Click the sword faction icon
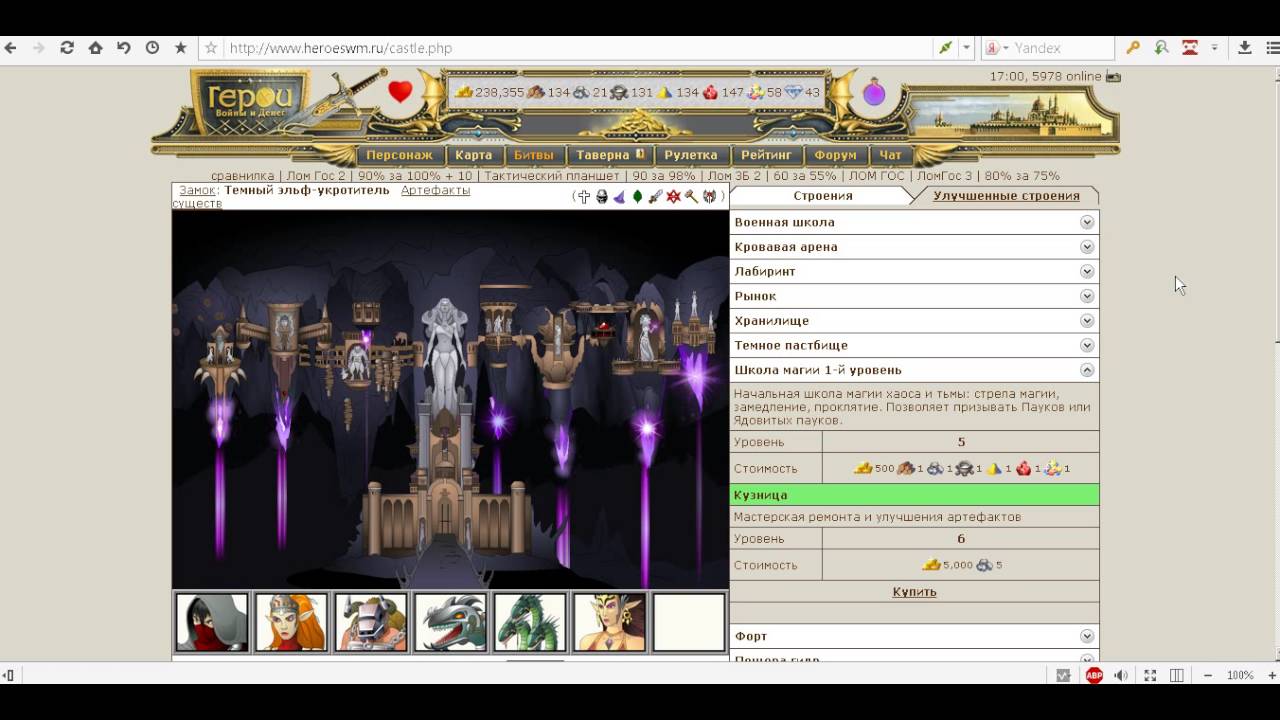This screenshot has height=720, width=1280. click(x=655, y=197)
